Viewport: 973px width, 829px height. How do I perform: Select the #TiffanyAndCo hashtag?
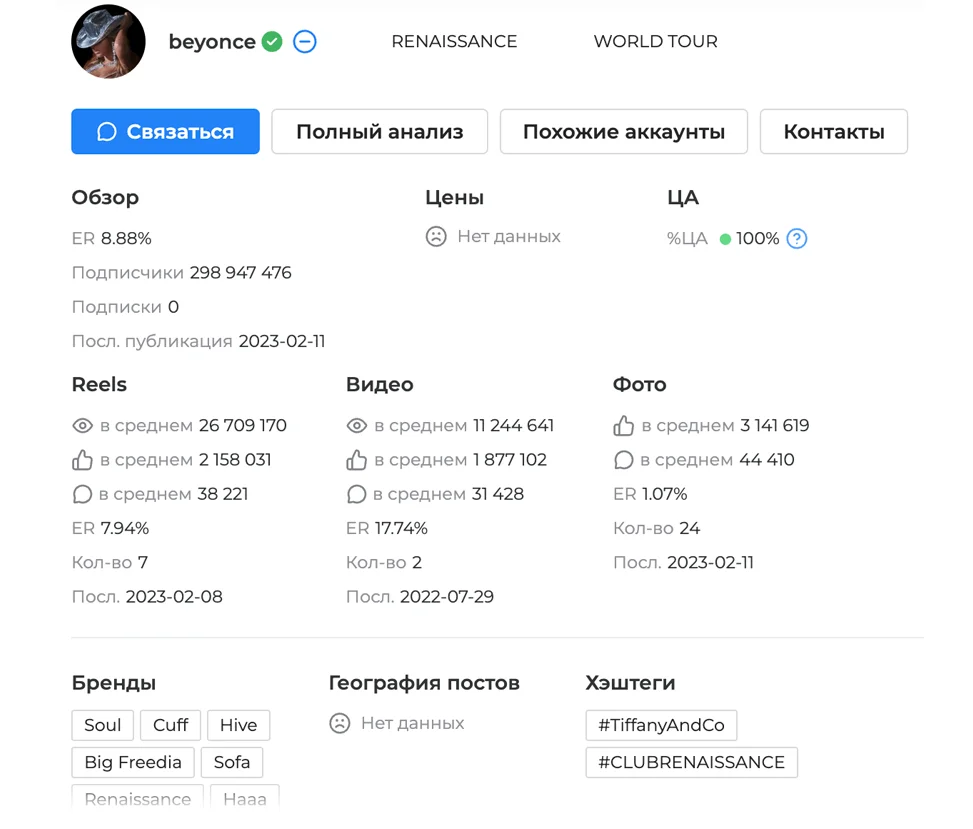click(661, 724)
